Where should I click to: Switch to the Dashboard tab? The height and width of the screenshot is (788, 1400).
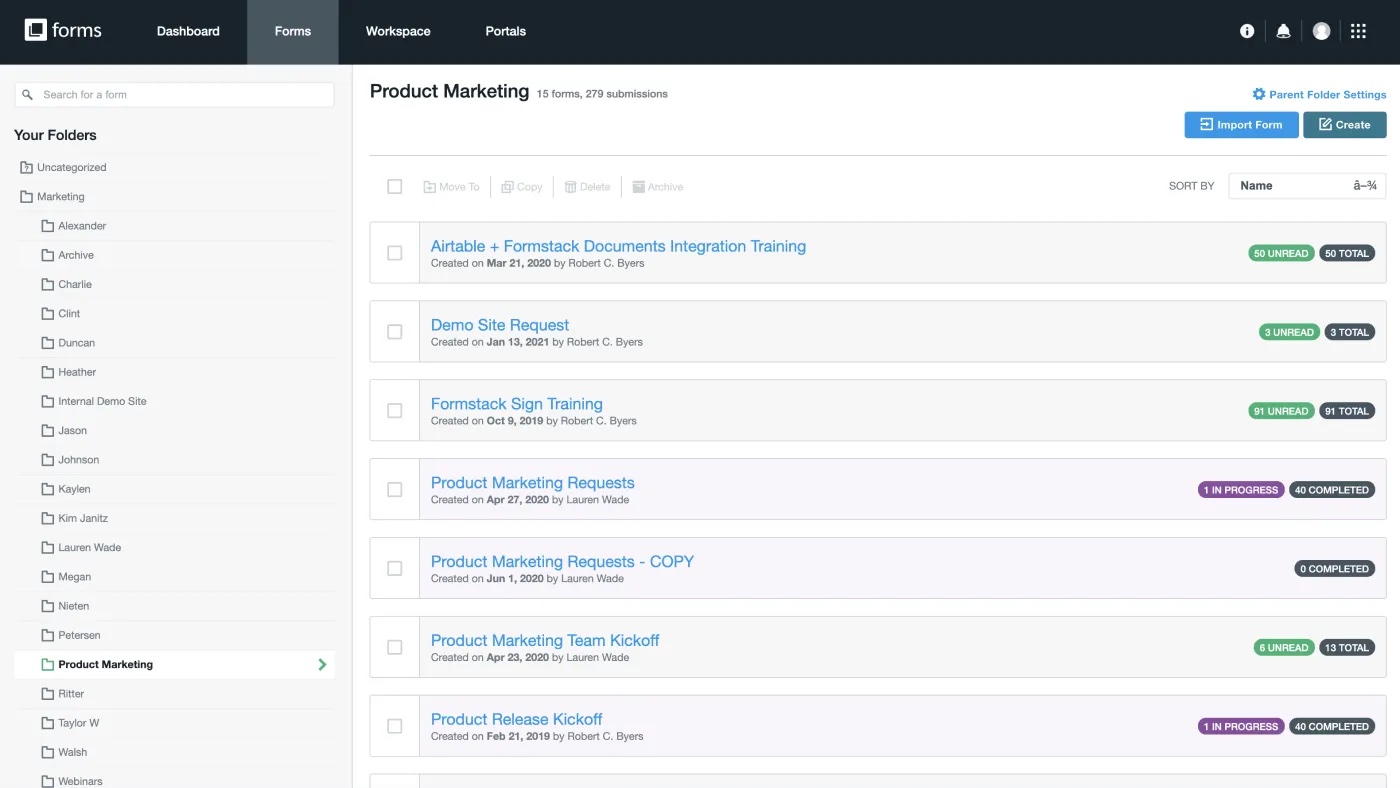(188, 31)
